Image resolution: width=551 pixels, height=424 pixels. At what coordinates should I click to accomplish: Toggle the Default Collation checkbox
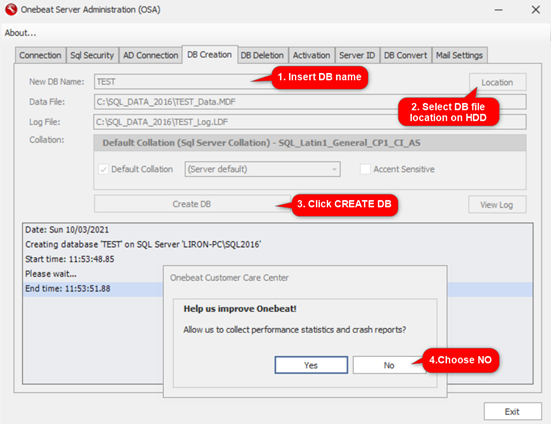coord(103,169)
